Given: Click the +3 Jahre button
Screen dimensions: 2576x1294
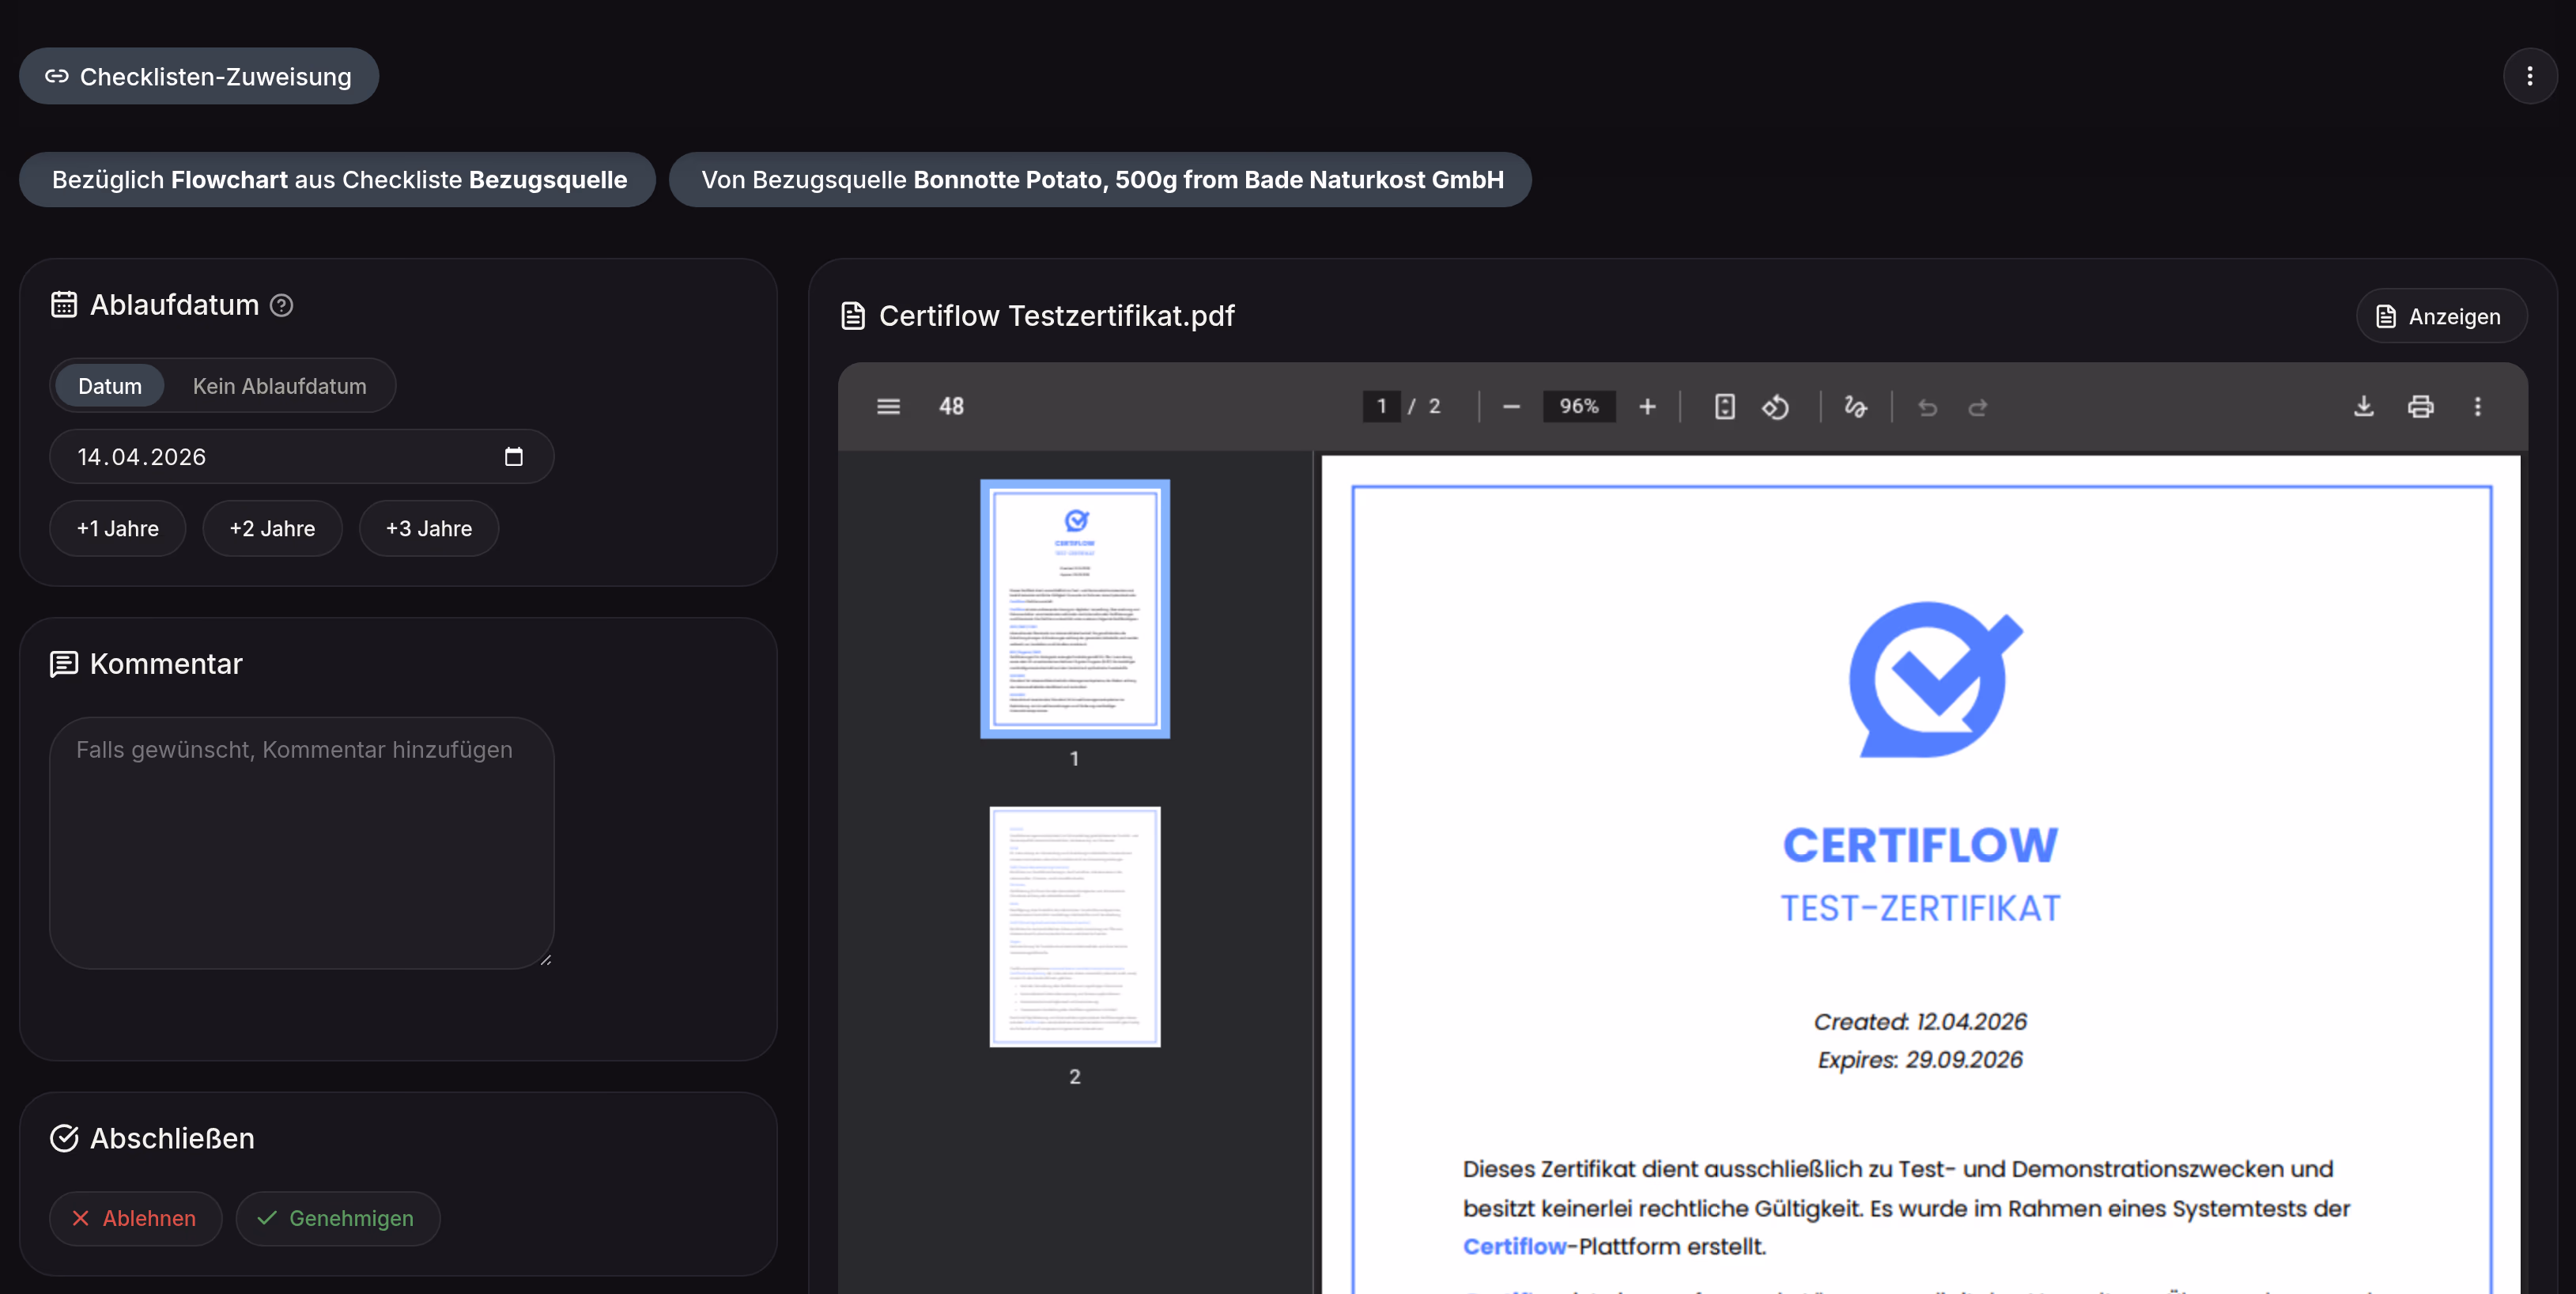Looking at the screenshot, I should (x=429, y=528).
